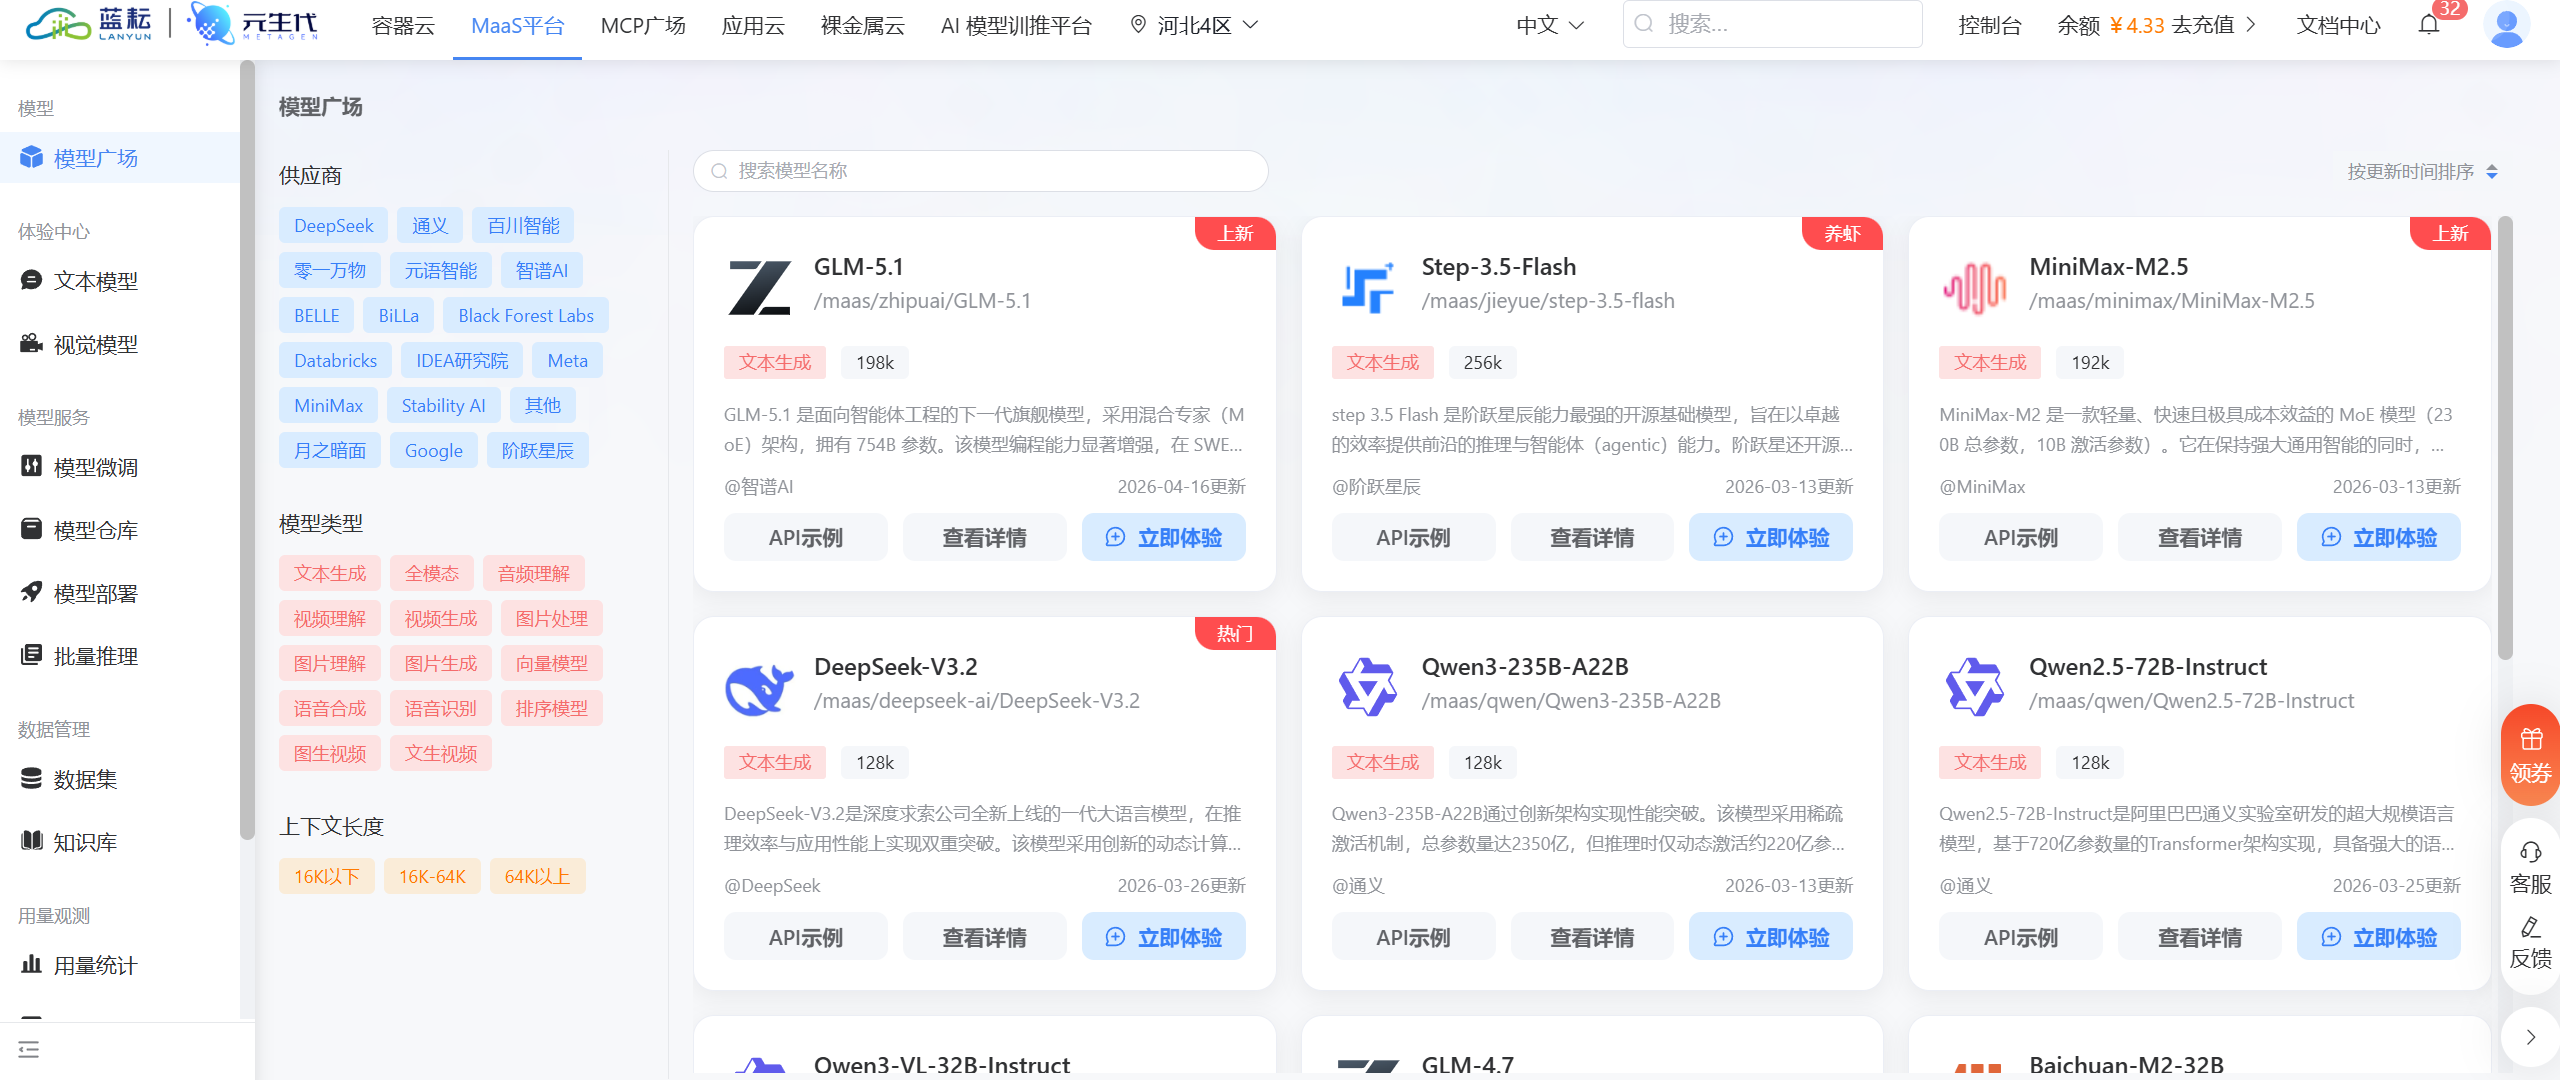Switch to the MCP广场 tab
The width and height of the screenshot is (2560, 1080).
(643, 26)
